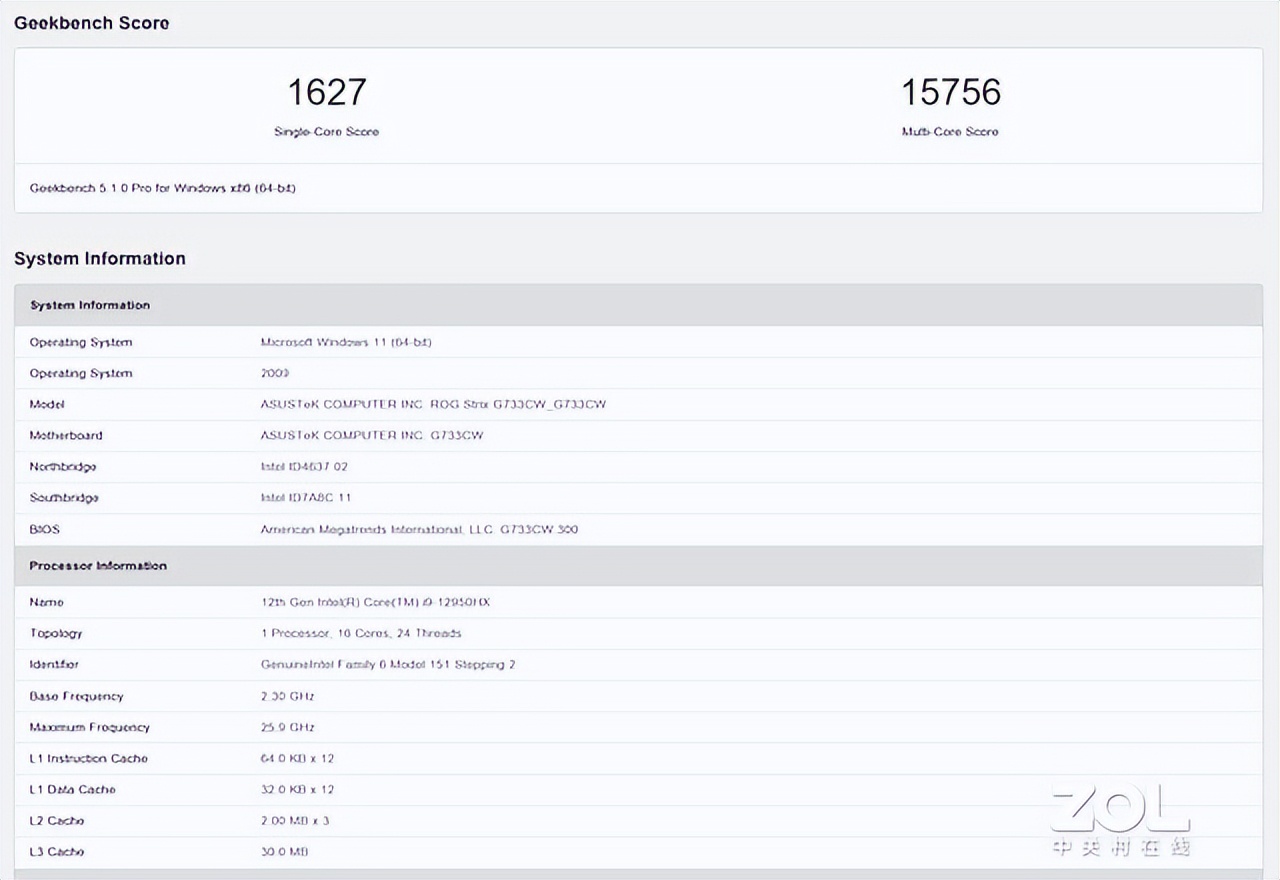Screen dimensions: 1280x880
Task: Click the Name row label
Action: pos(47,602)
